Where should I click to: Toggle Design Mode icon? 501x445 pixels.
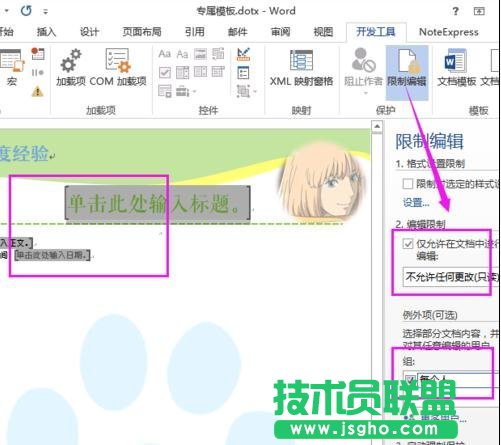243,54
